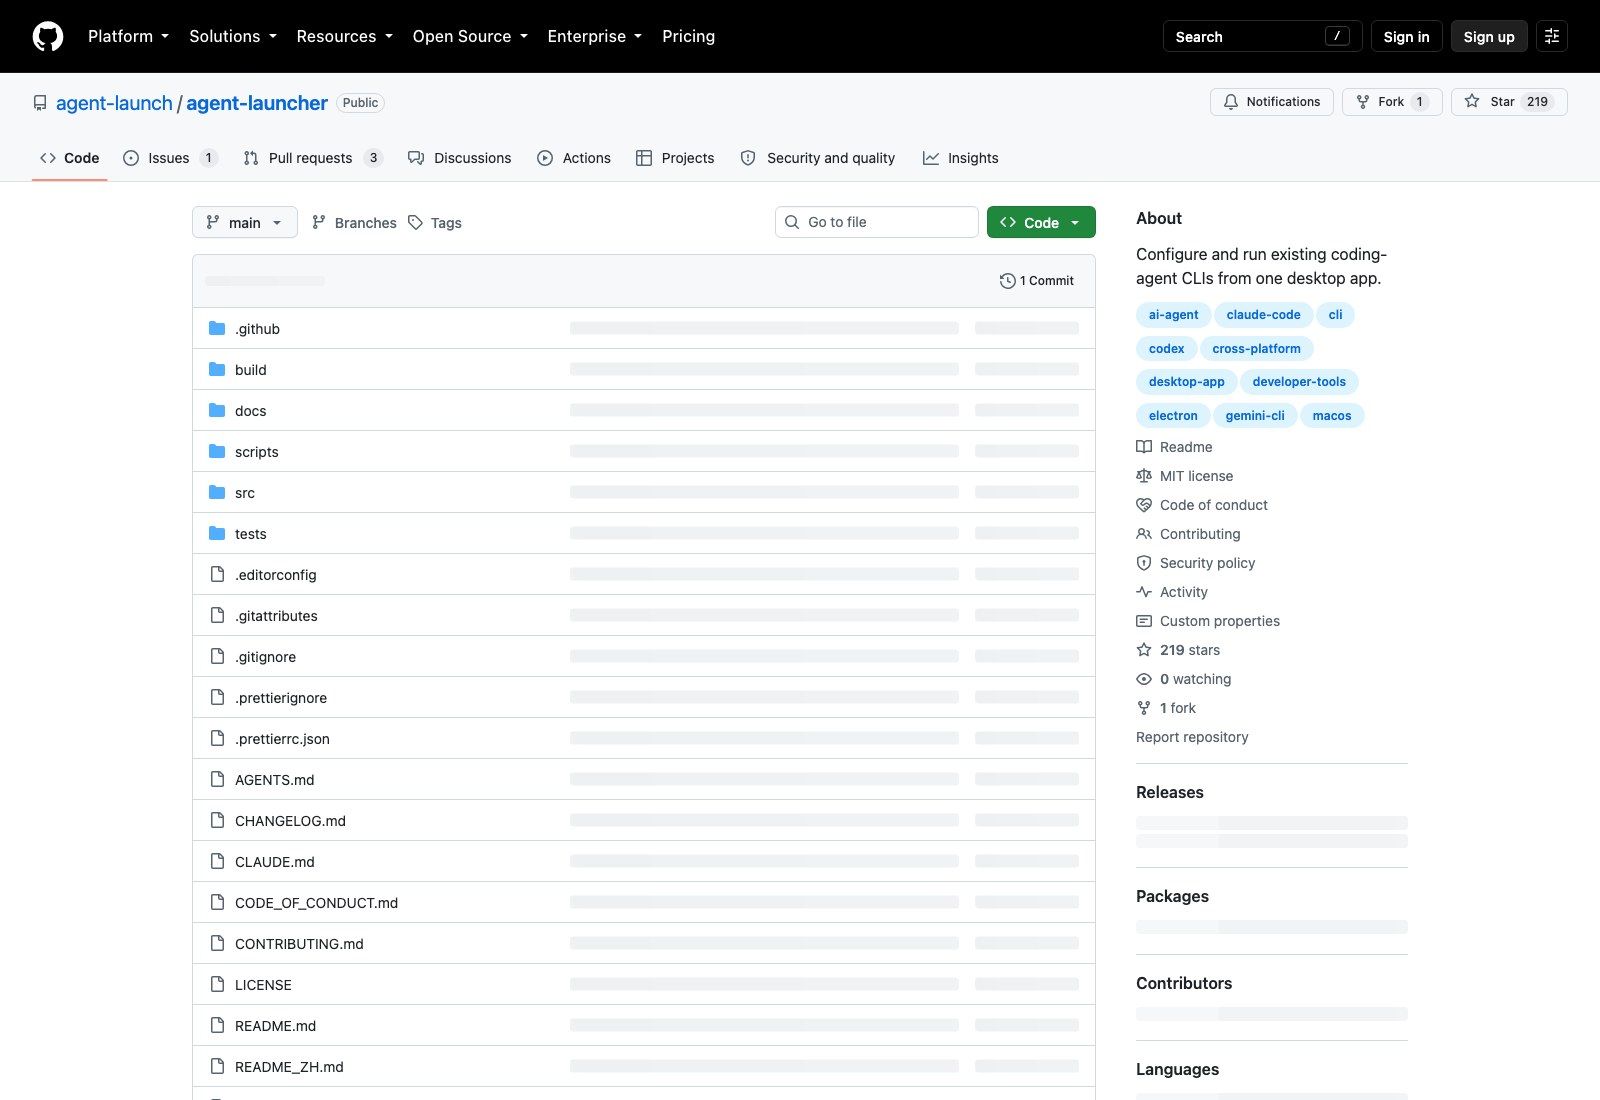Expand the Resources menu
The width and height of the screenshot is (1600, 1100).
(344, 36)
